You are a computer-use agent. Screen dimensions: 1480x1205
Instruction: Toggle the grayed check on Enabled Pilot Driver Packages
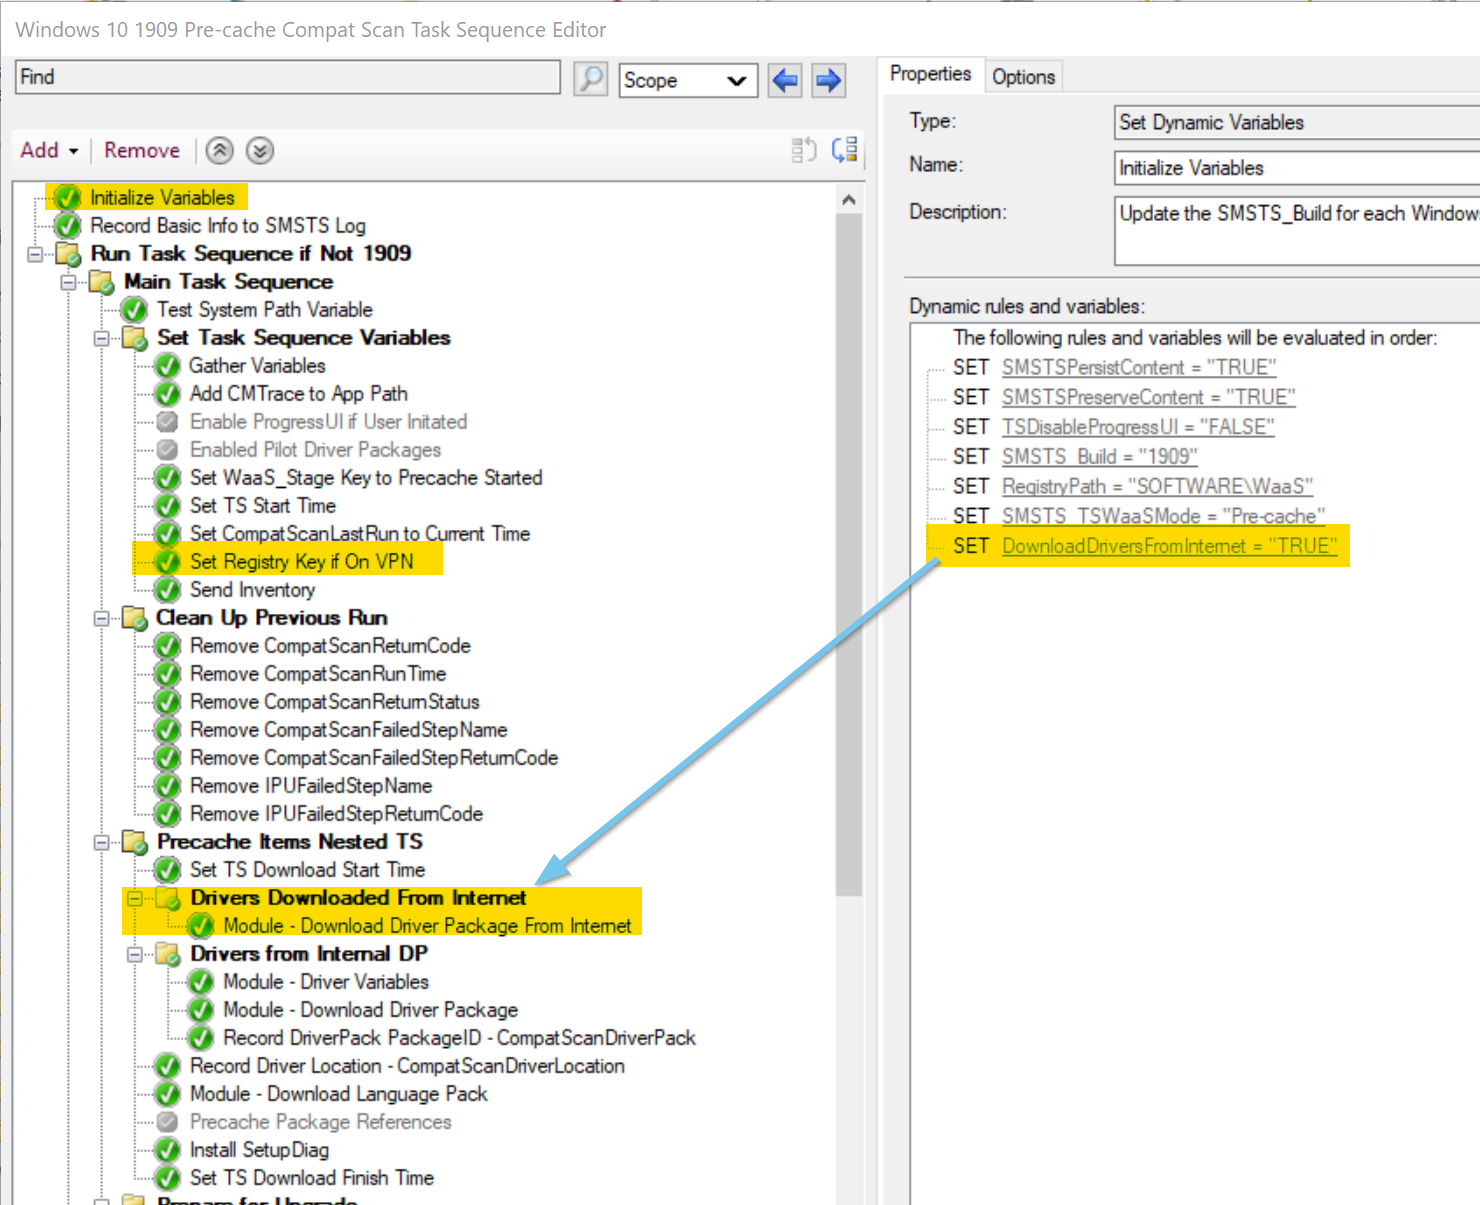(167, 450)
